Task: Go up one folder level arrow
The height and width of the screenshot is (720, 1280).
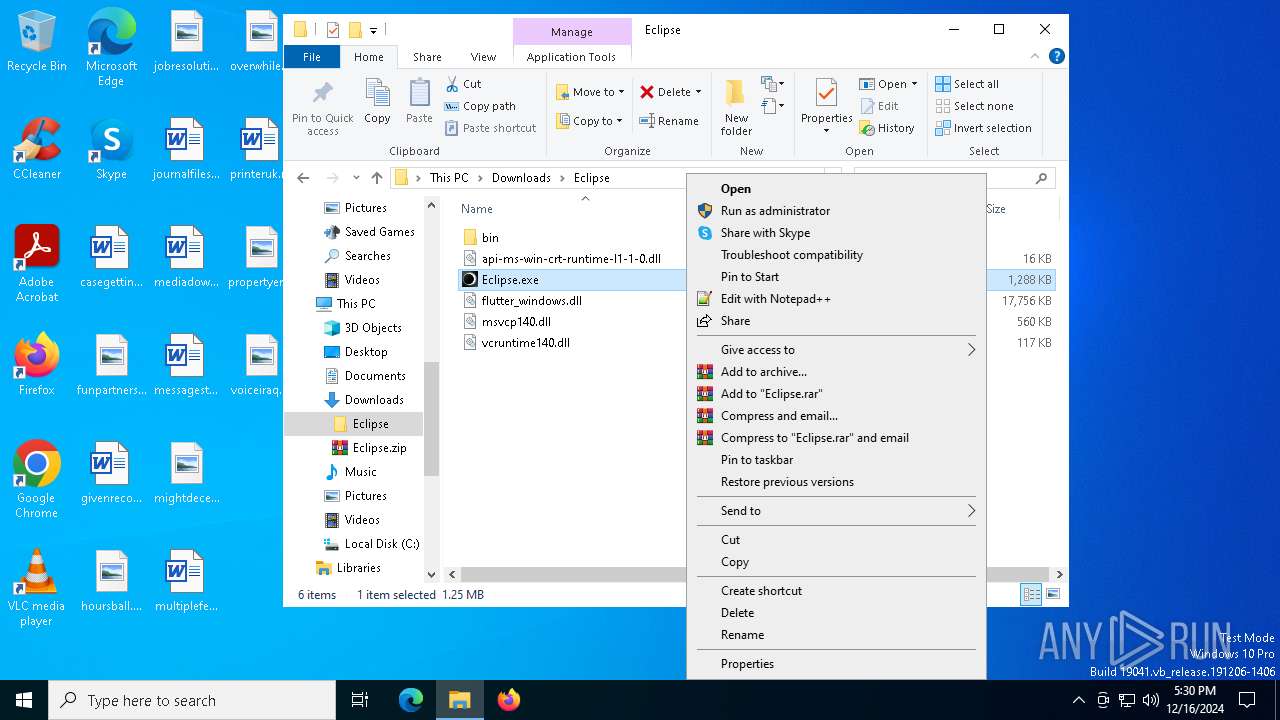Action: coord(377,178)
